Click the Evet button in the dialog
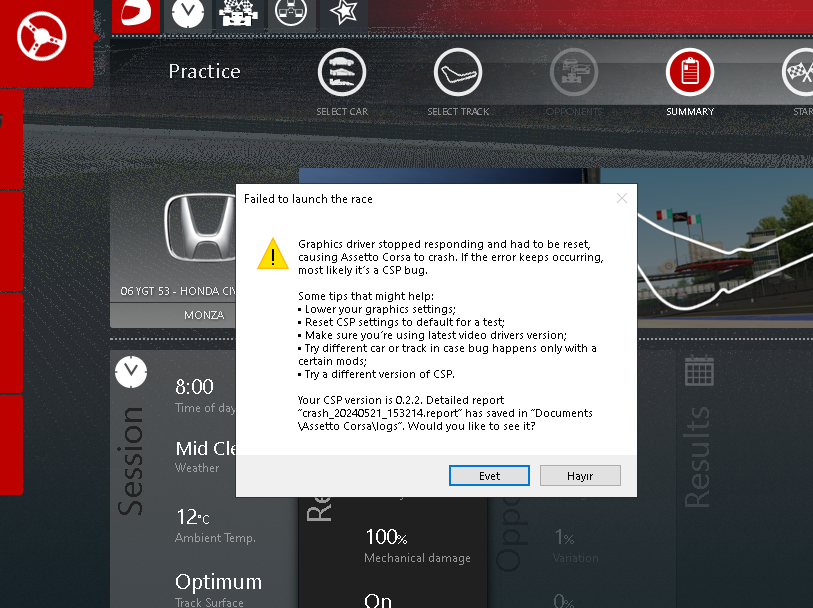The image size is (813, 608). (x=489, y=475)
